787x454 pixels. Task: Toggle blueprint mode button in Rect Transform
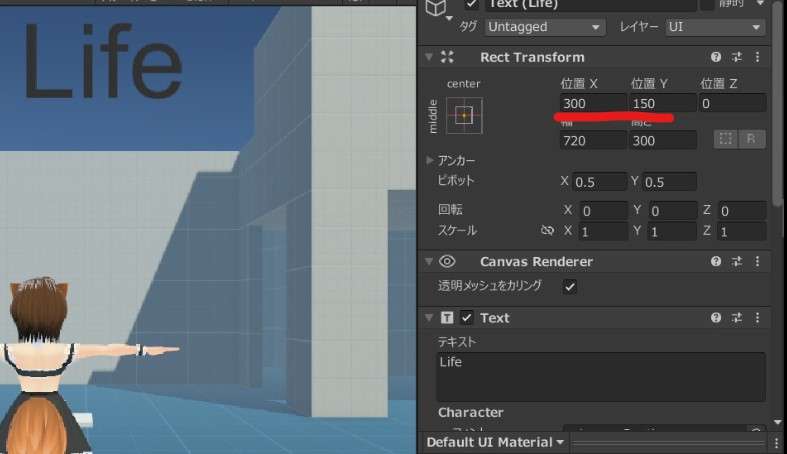726,139
